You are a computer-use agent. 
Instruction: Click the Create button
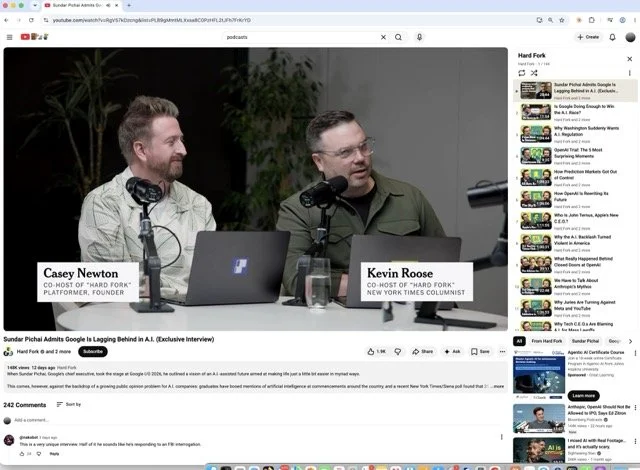tap(588, 37)
